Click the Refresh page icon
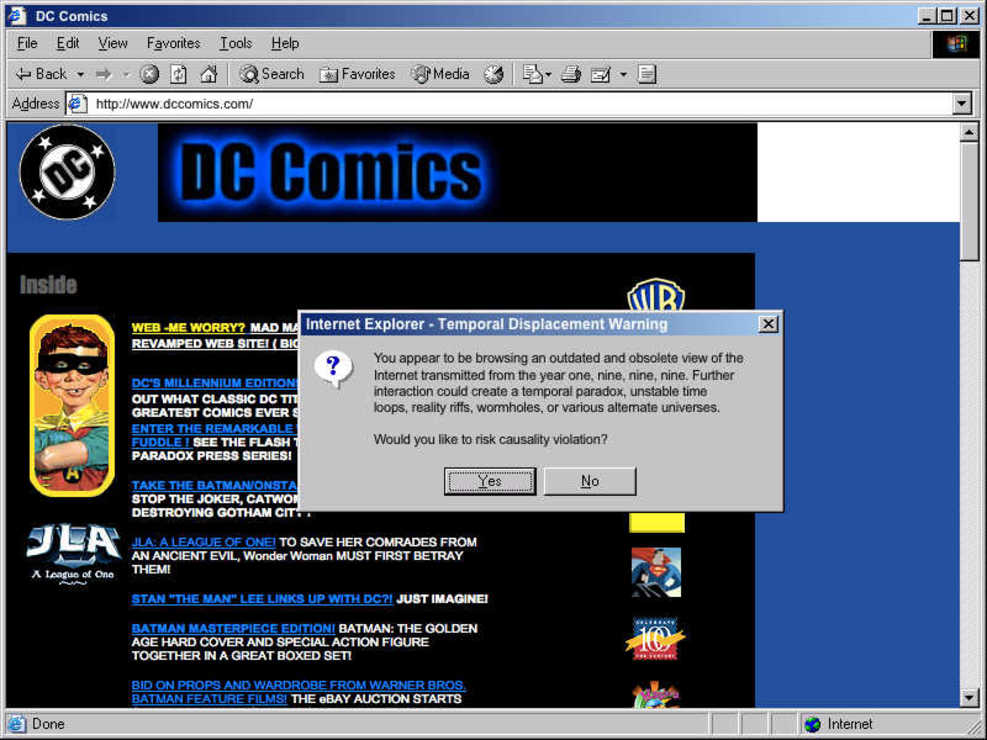 point(178,74)
